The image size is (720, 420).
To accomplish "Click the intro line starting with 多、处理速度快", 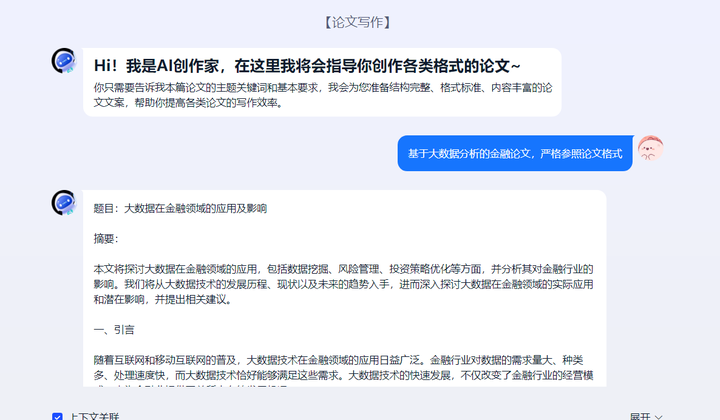I will pyautogui.click(x=343, y=374).
